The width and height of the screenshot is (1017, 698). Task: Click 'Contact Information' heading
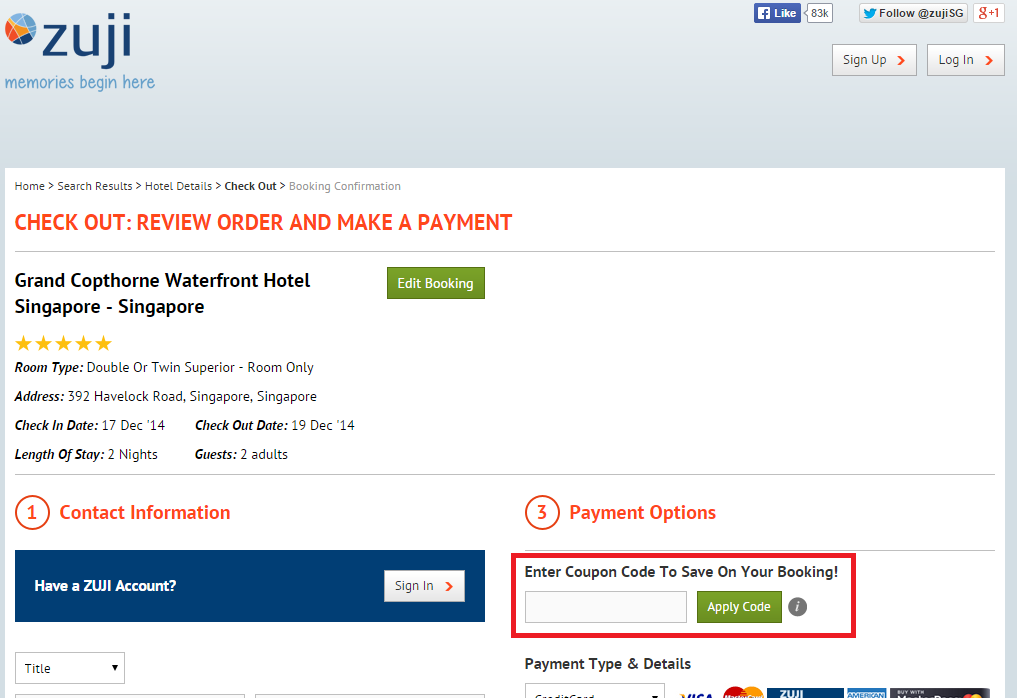pos(145,512)
